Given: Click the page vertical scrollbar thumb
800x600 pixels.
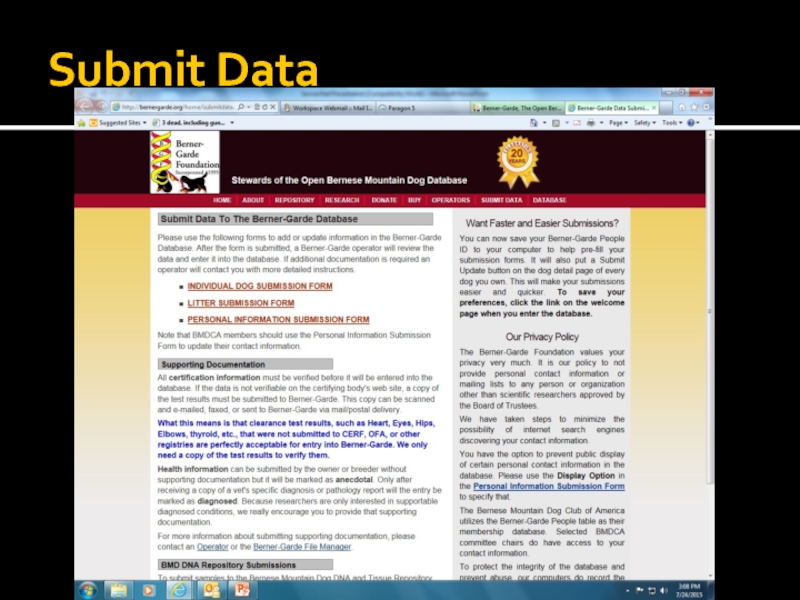Looking at the screenshot, I should coord(710,311).
